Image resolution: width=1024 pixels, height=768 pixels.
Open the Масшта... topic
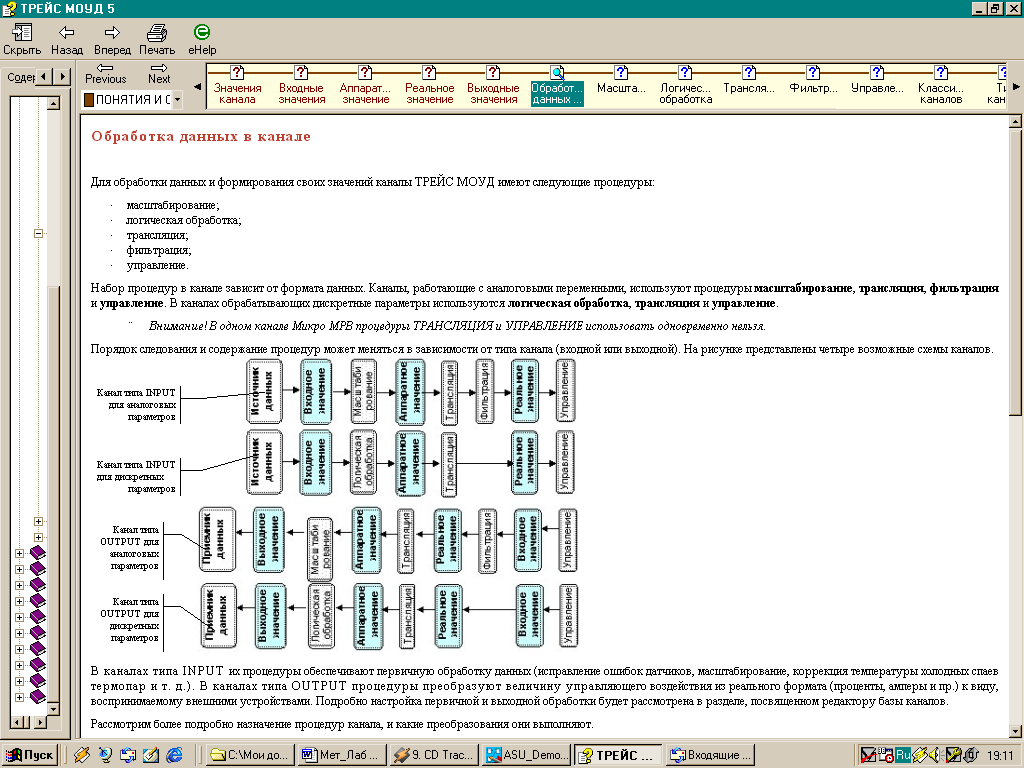[620, 80]
